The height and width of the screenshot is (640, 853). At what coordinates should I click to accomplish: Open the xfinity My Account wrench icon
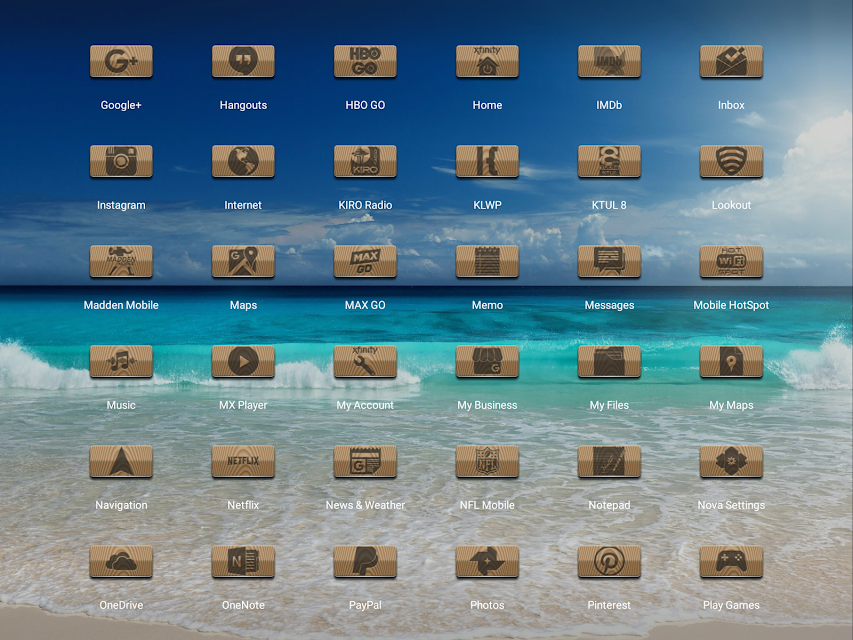(x=365, y=361)
